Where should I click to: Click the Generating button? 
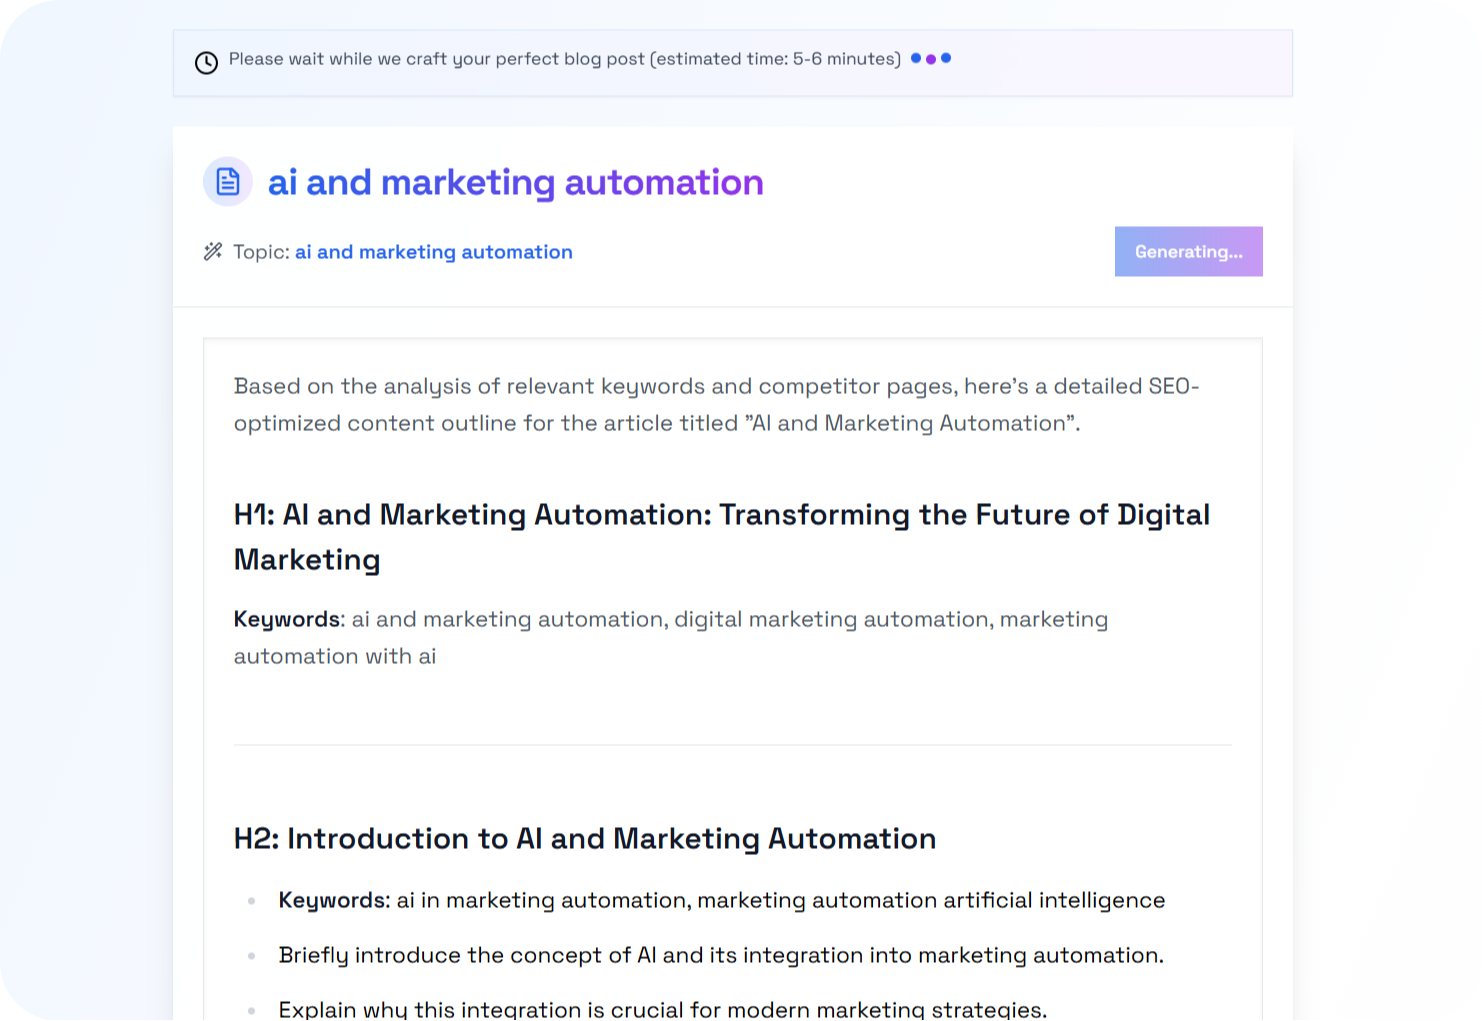1188,251
